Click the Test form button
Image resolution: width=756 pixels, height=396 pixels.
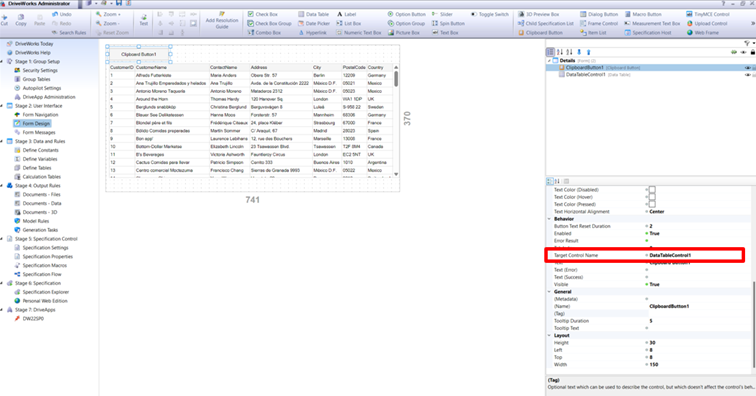144,20
